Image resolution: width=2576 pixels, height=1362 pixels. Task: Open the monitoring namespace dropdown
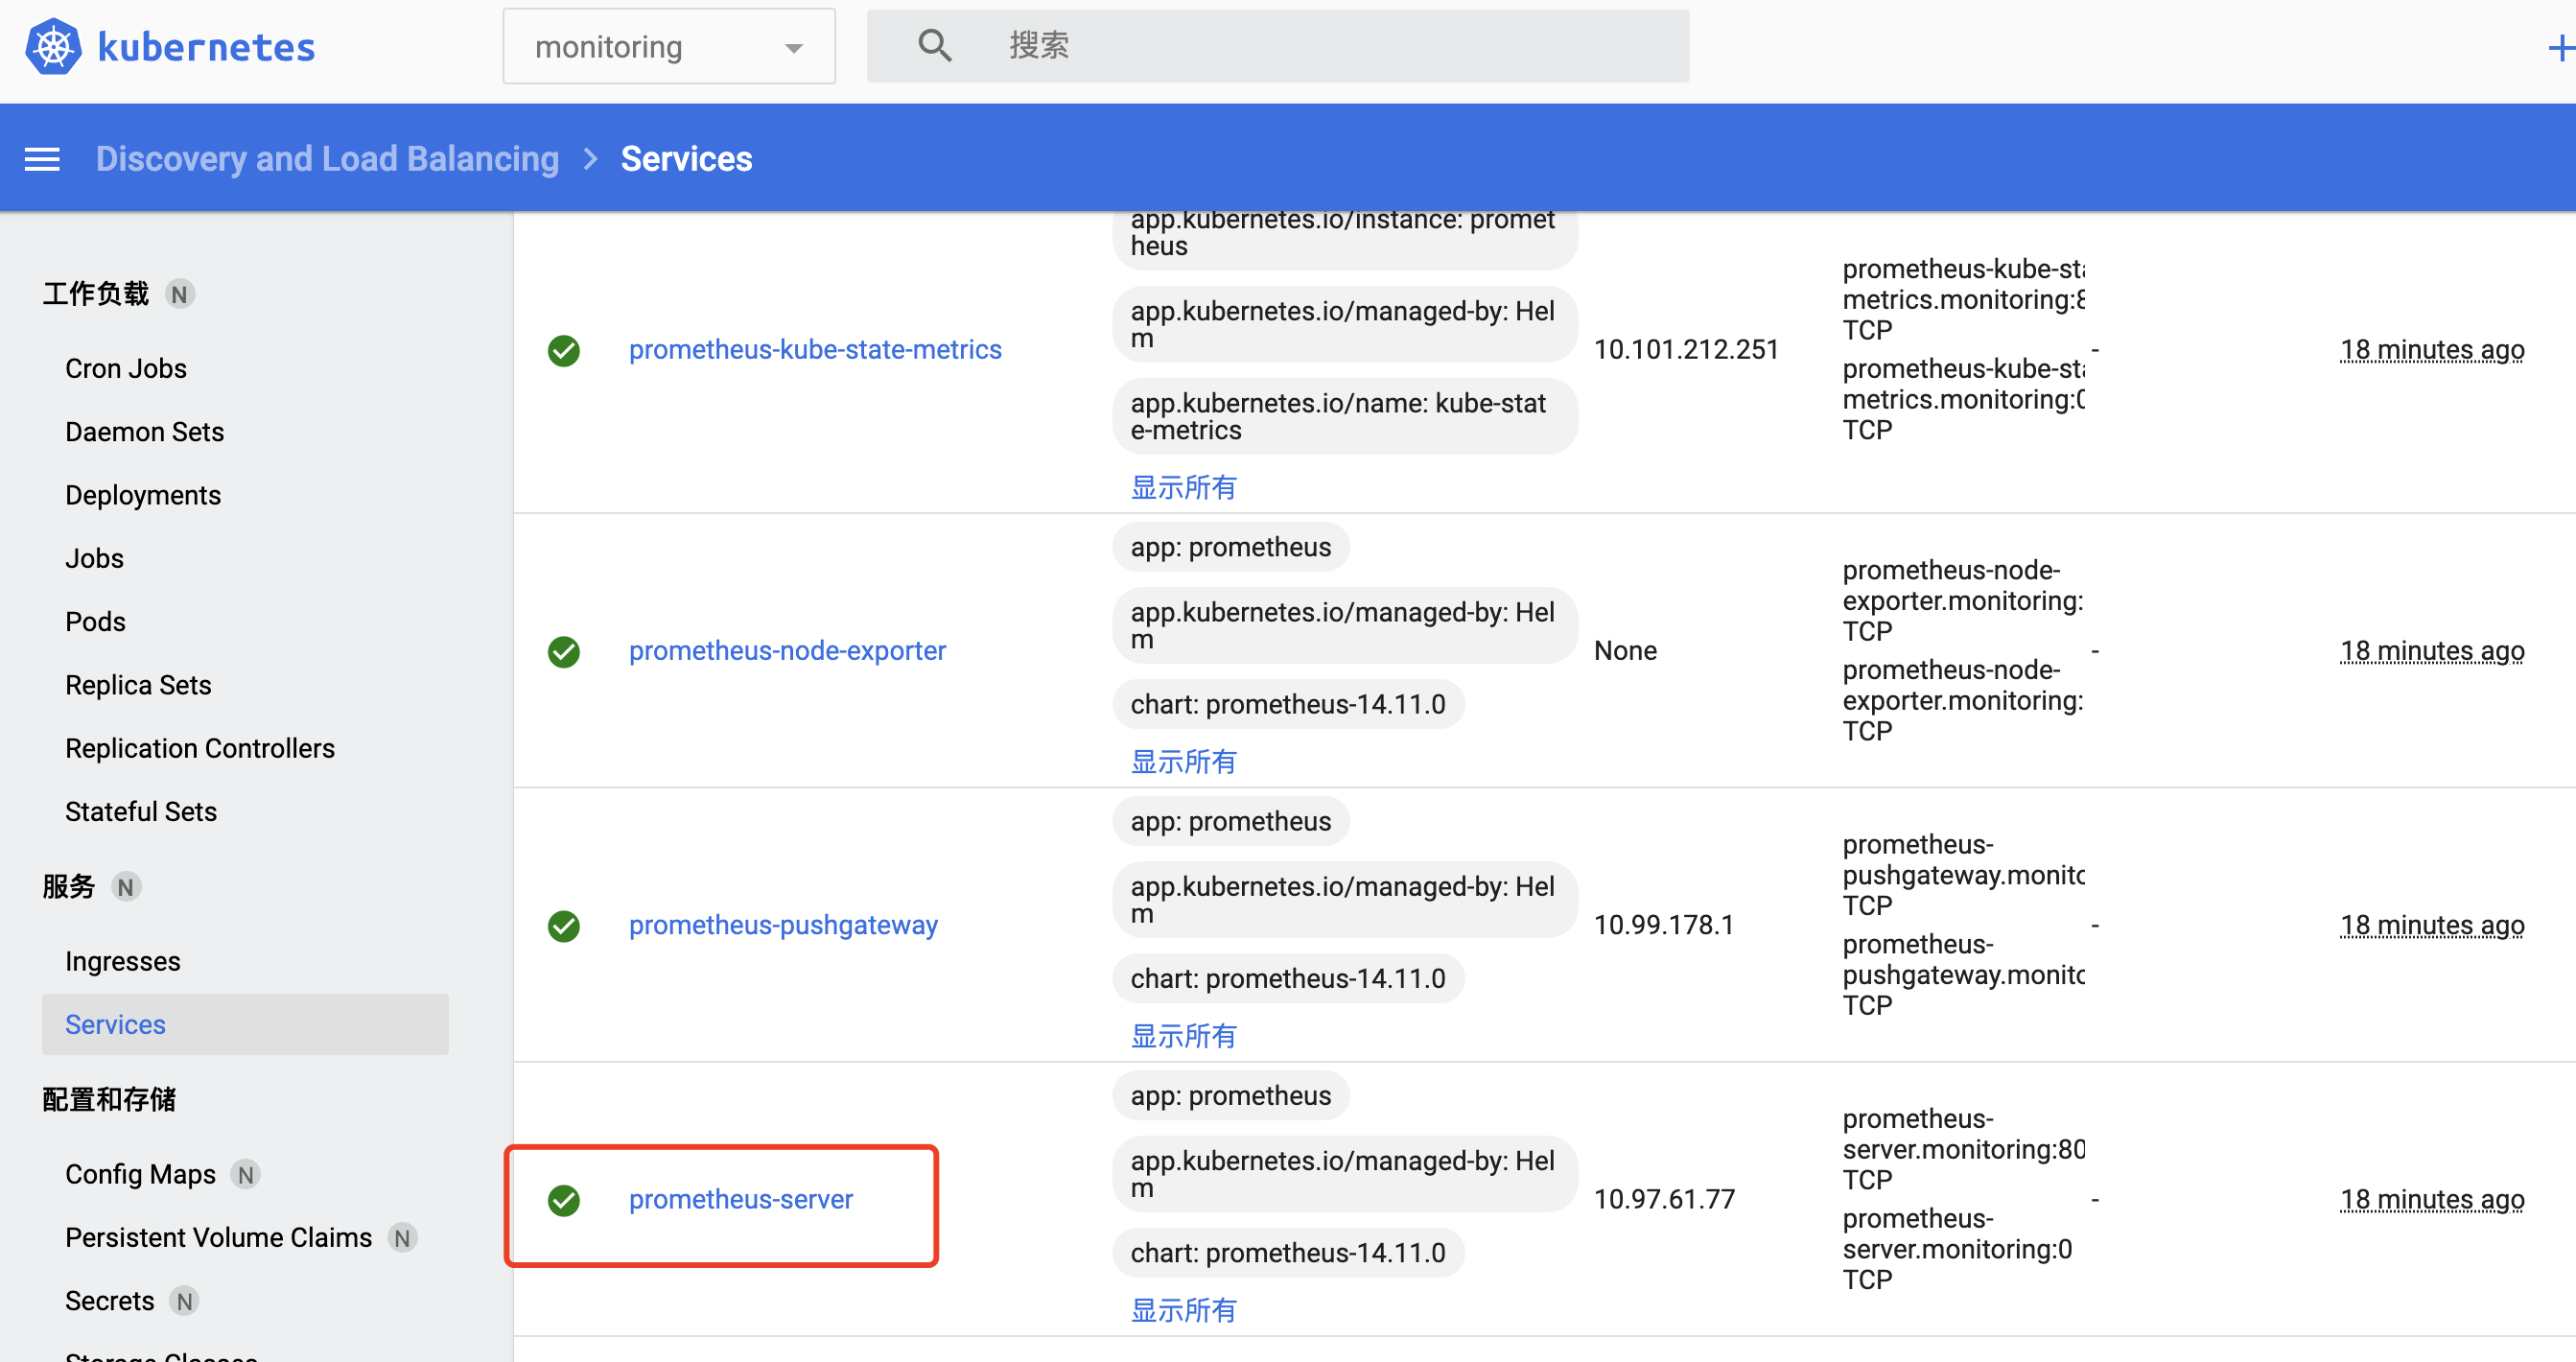point(669,46)
